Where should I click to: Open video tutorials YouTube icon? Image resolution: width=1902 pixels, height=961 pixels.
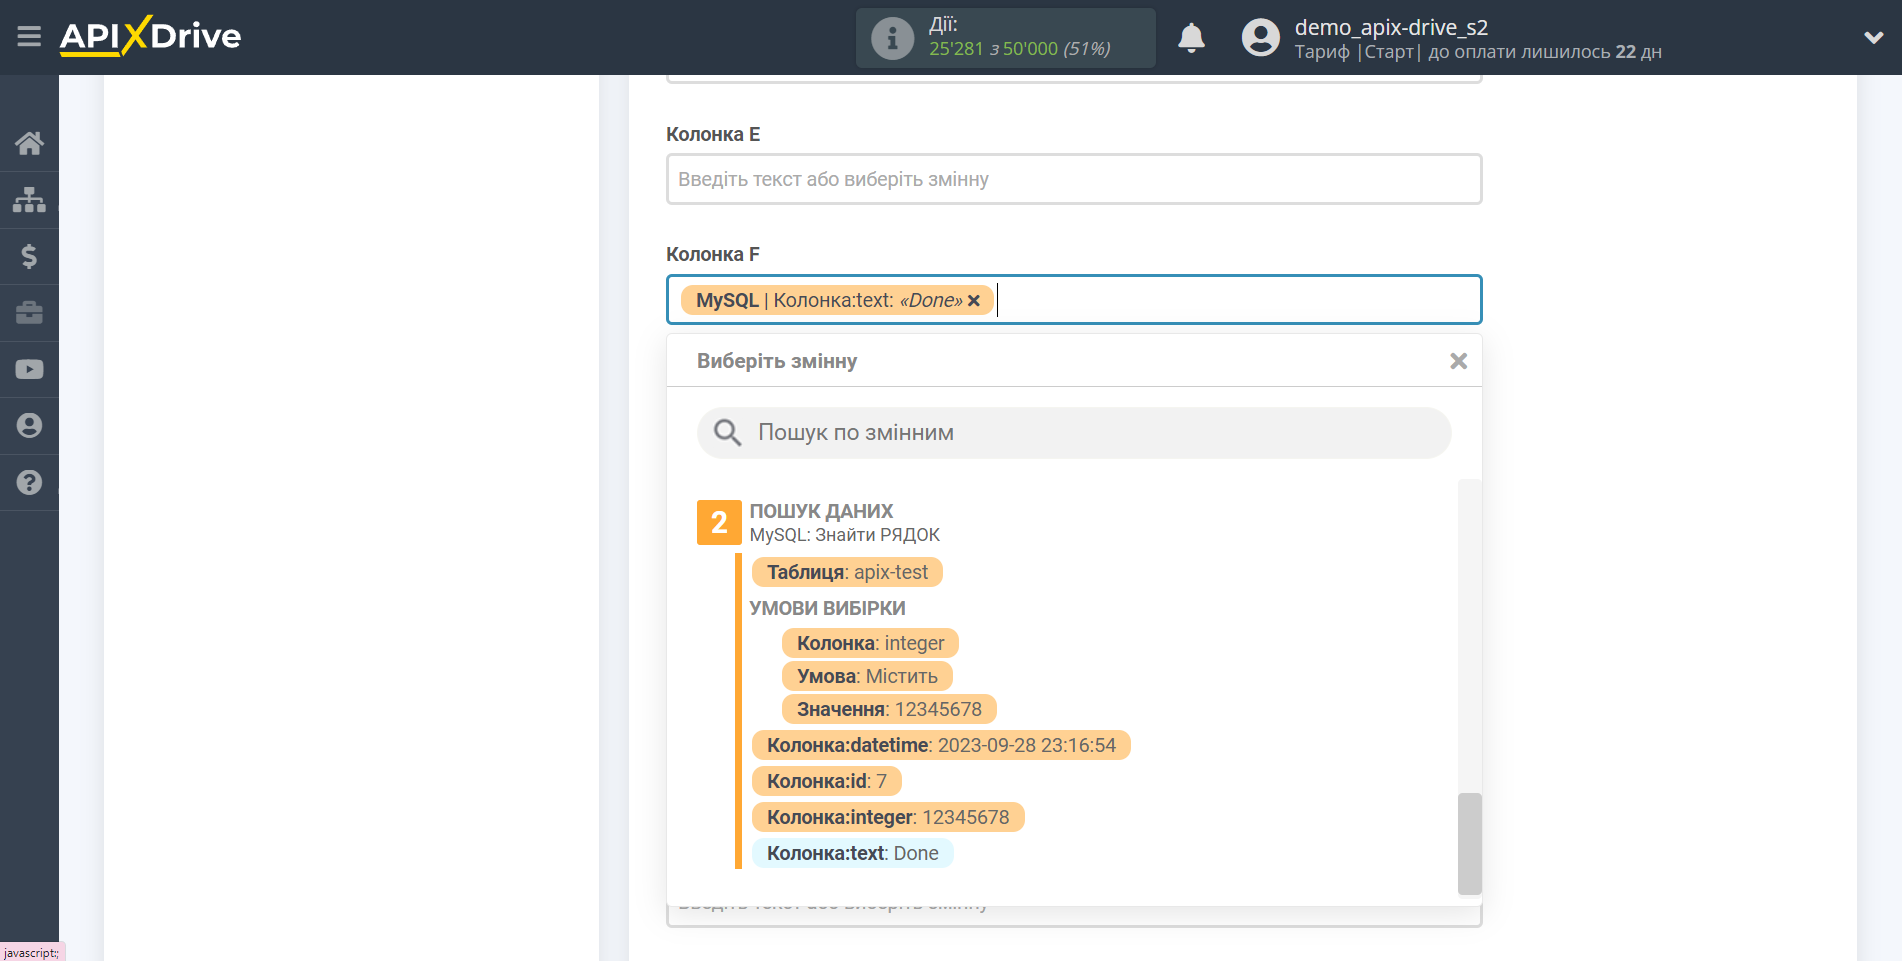29,369
